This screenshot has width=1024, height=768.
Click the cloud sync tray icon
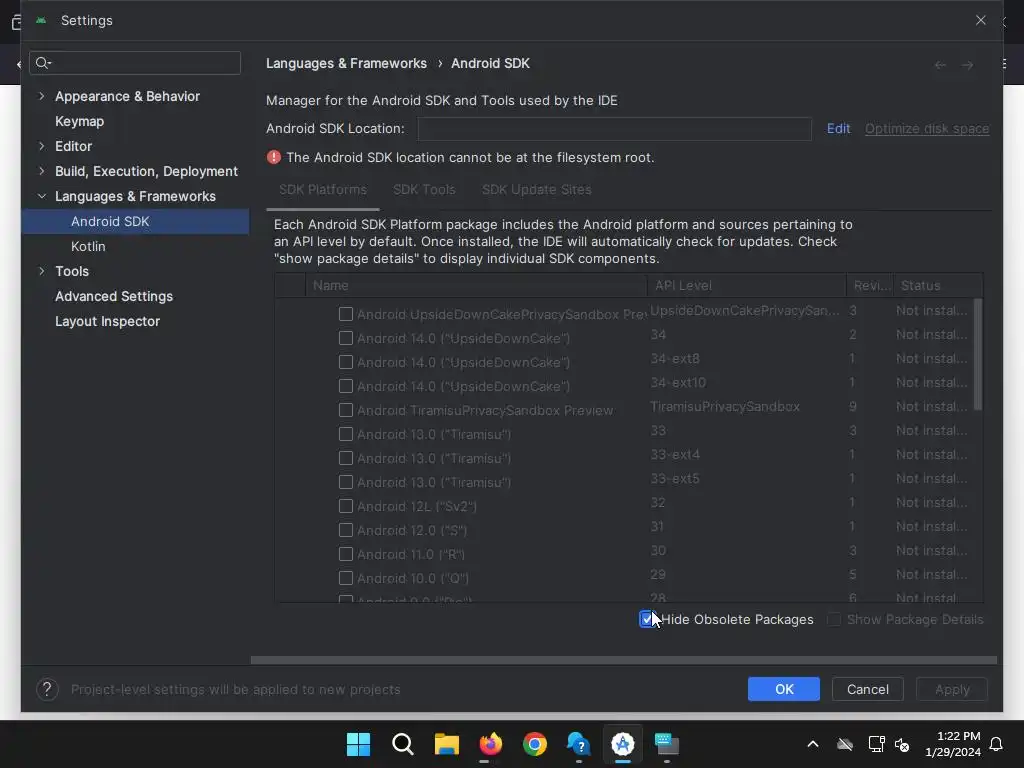coord(845,744)
